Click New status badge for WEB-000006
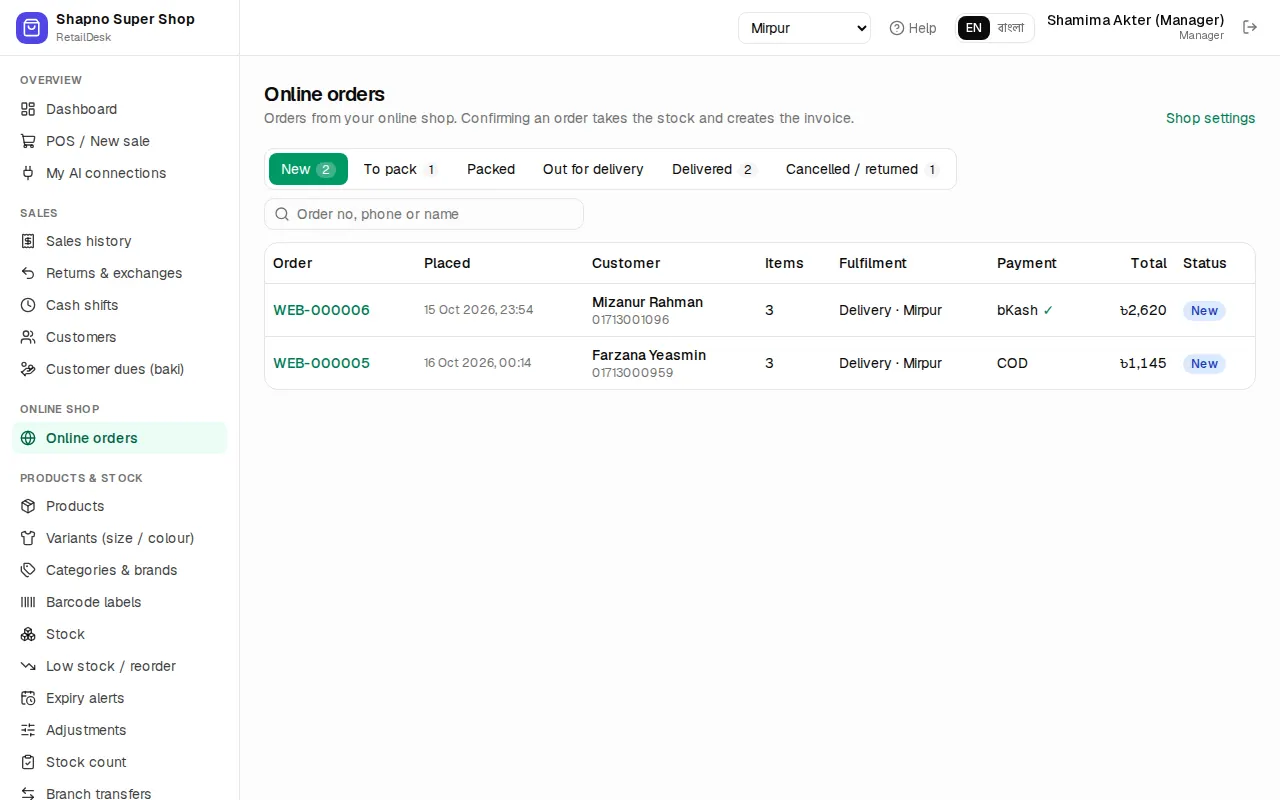The height and width of the screenshot is (800, 1280). tap(1204, 311)
